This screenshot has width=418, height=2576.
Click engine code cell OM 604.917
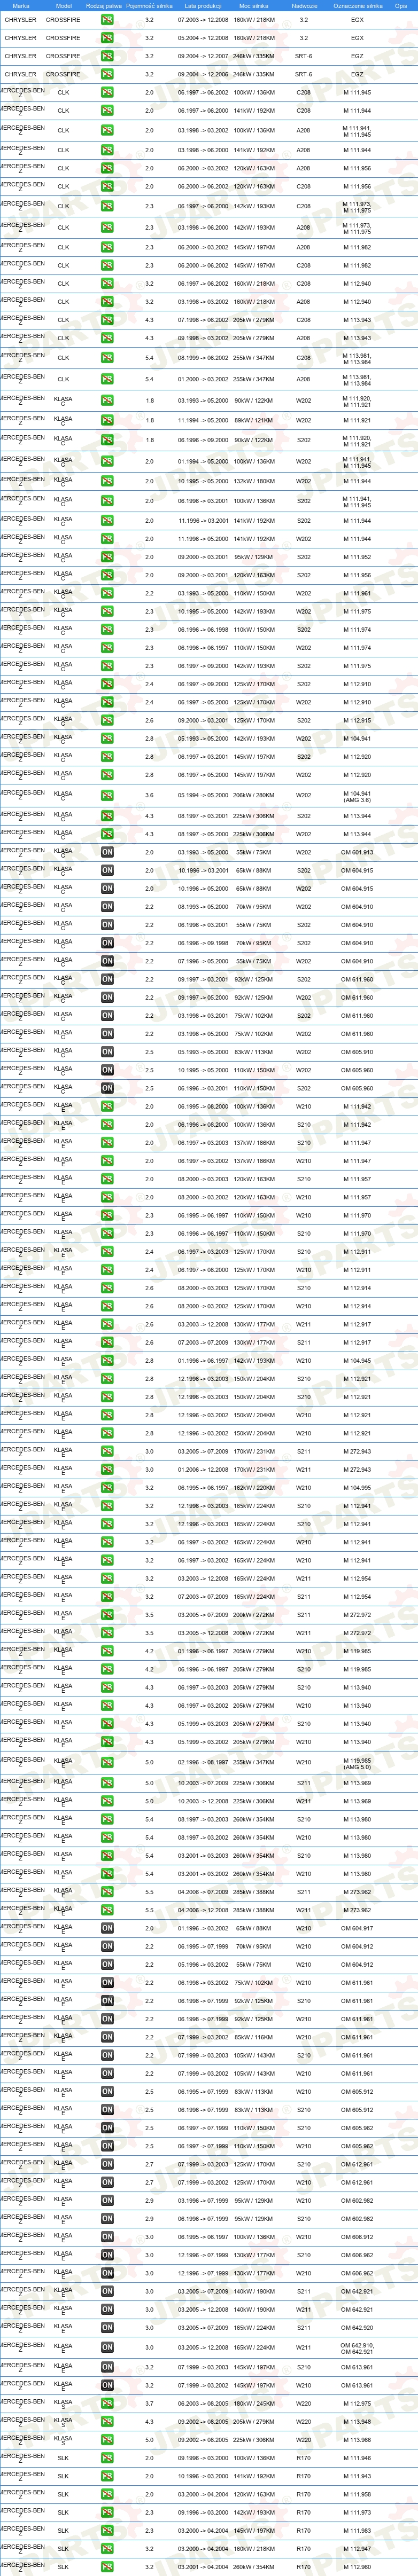(x=357, y=1928)
